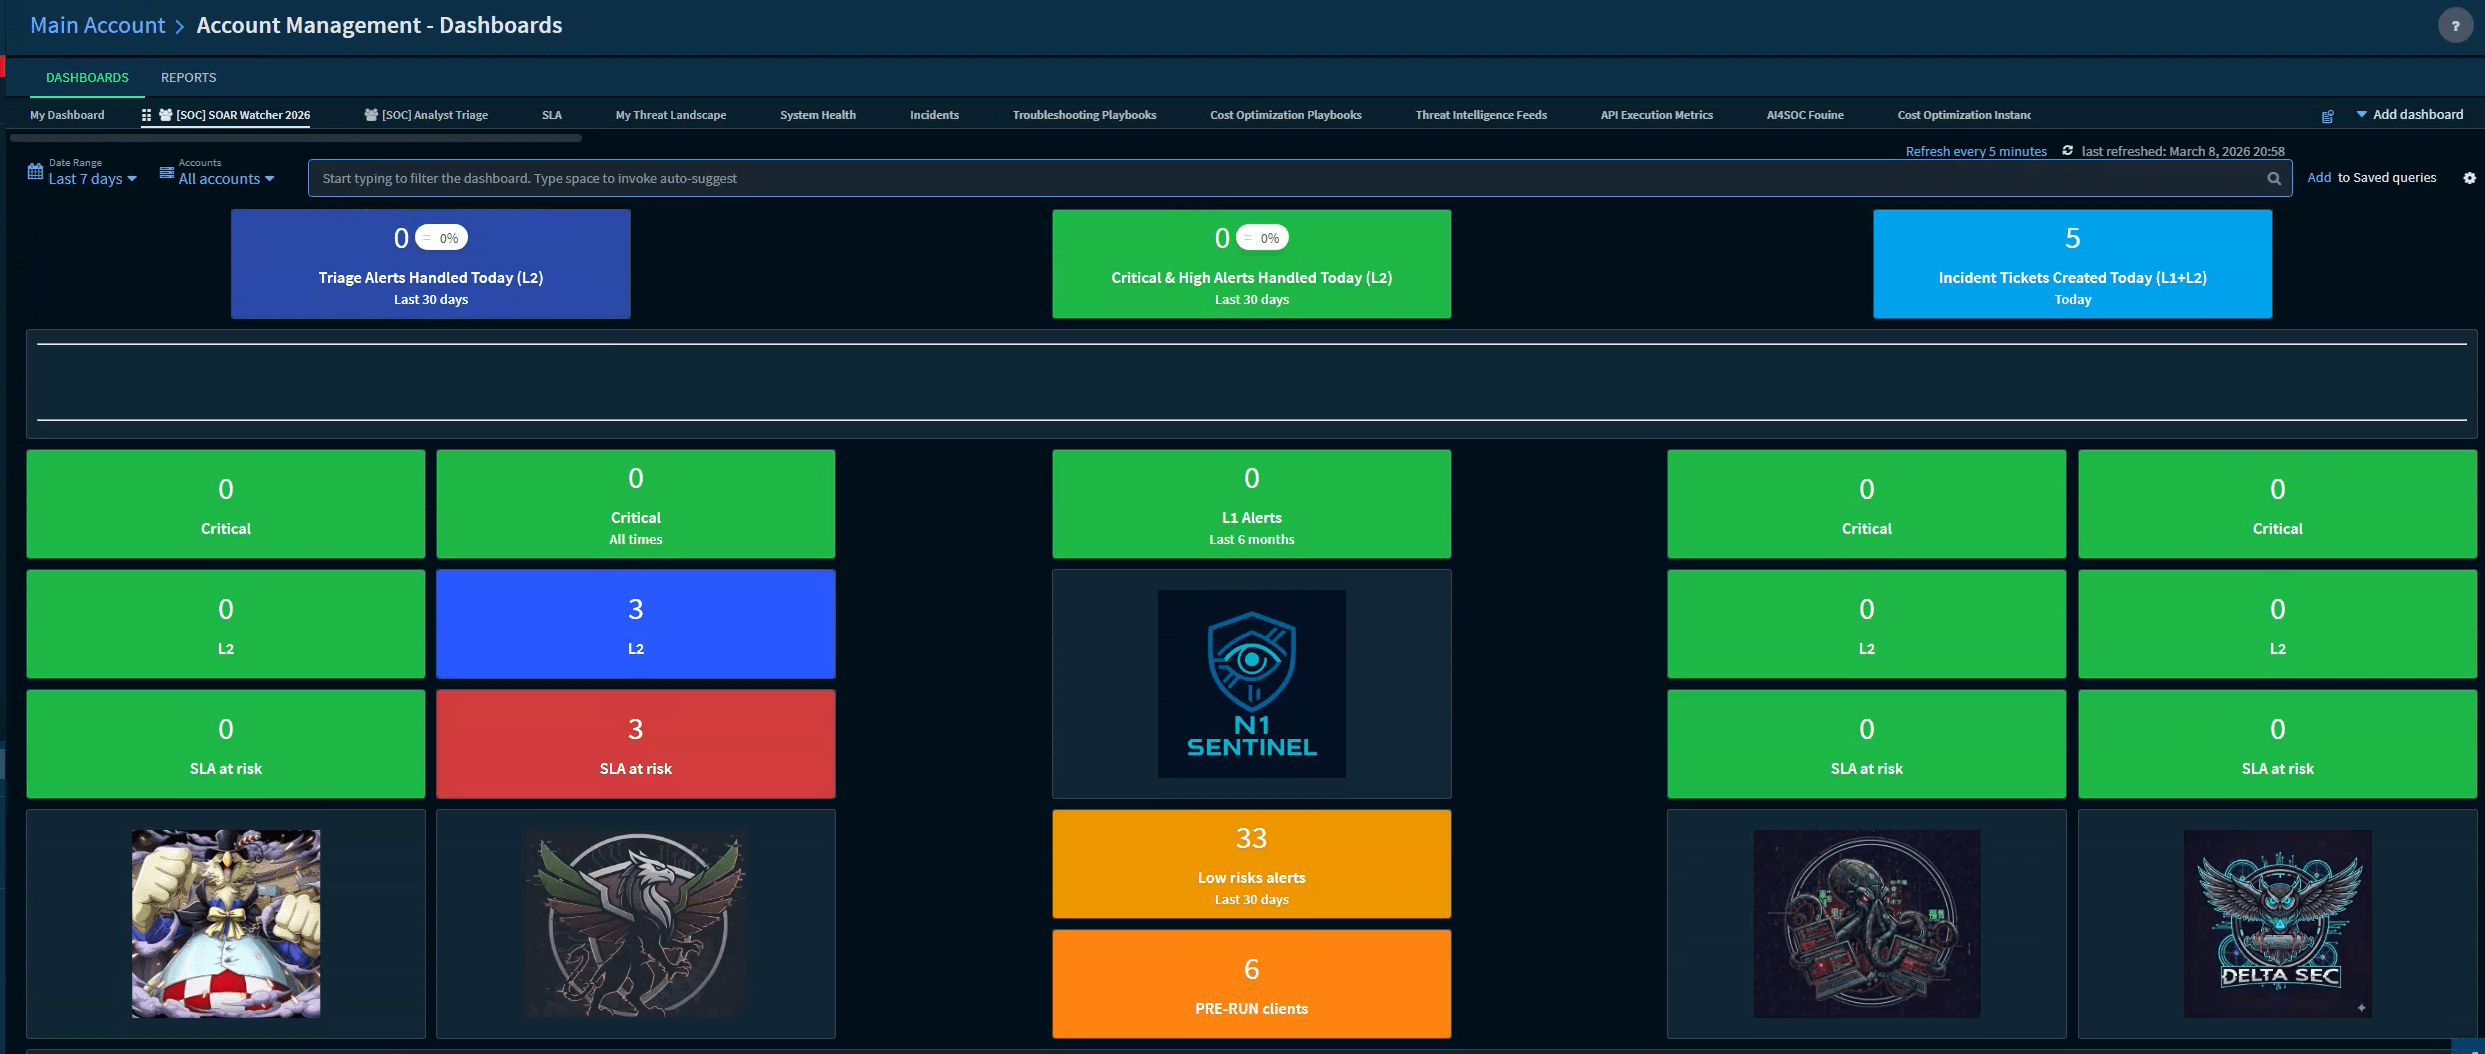Open Troubleshooting Playbooks dashboard tab

click(x=1084, y=115)
